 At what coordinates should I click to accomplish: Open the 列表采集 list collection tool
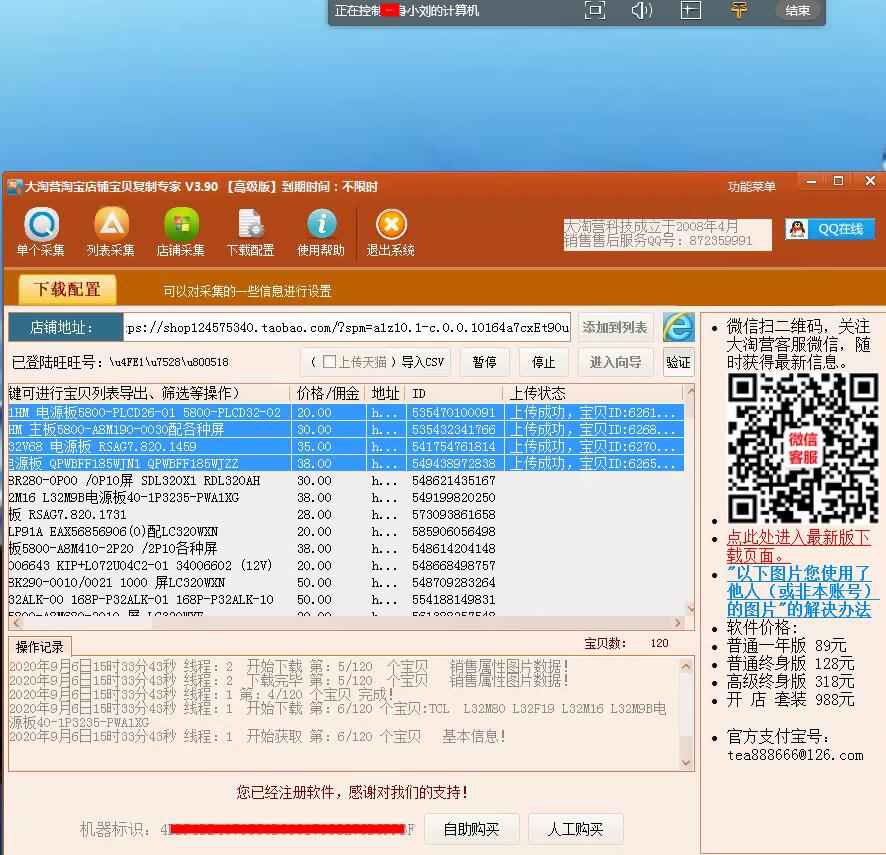tap(111, 232)
